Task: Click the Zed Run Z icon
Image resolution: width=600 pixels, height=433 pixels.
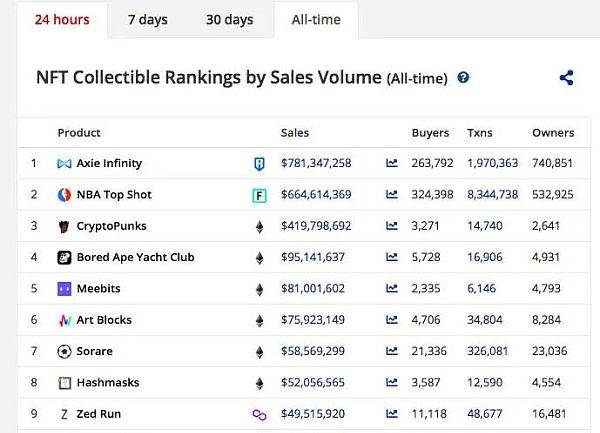Action: 64,414
